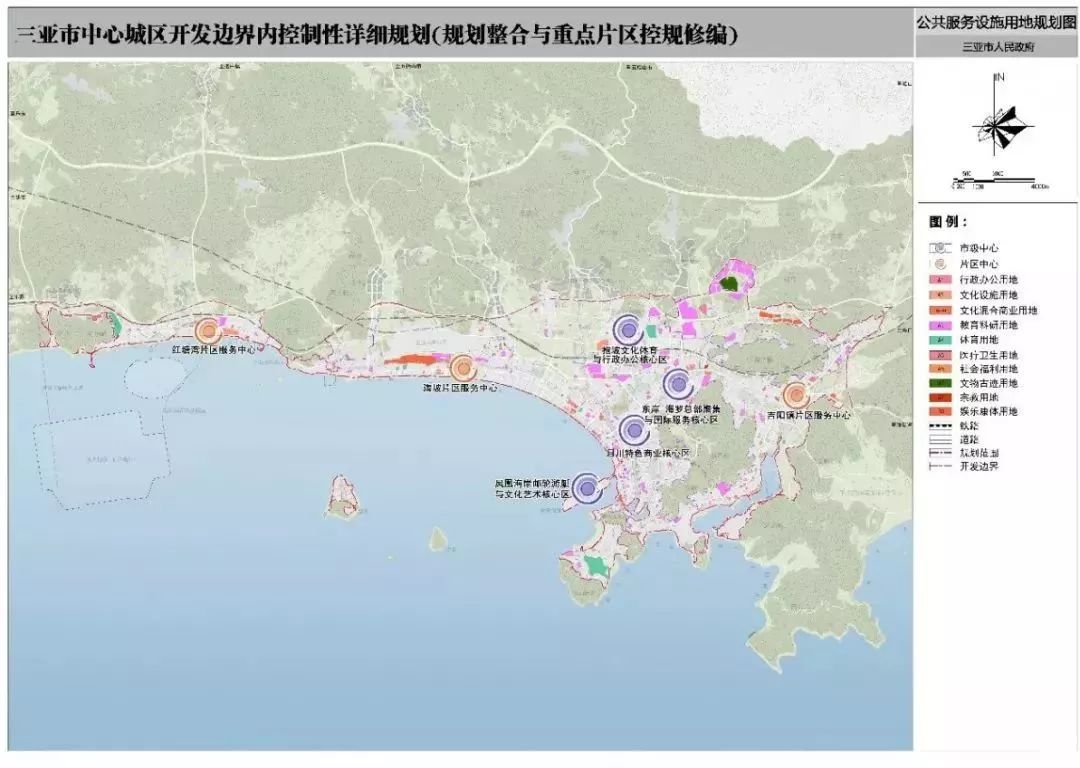This screenshot has width=1080, height=768.
Task: Click the 开发边界 legend label text
Action: (x=979, y=466)
